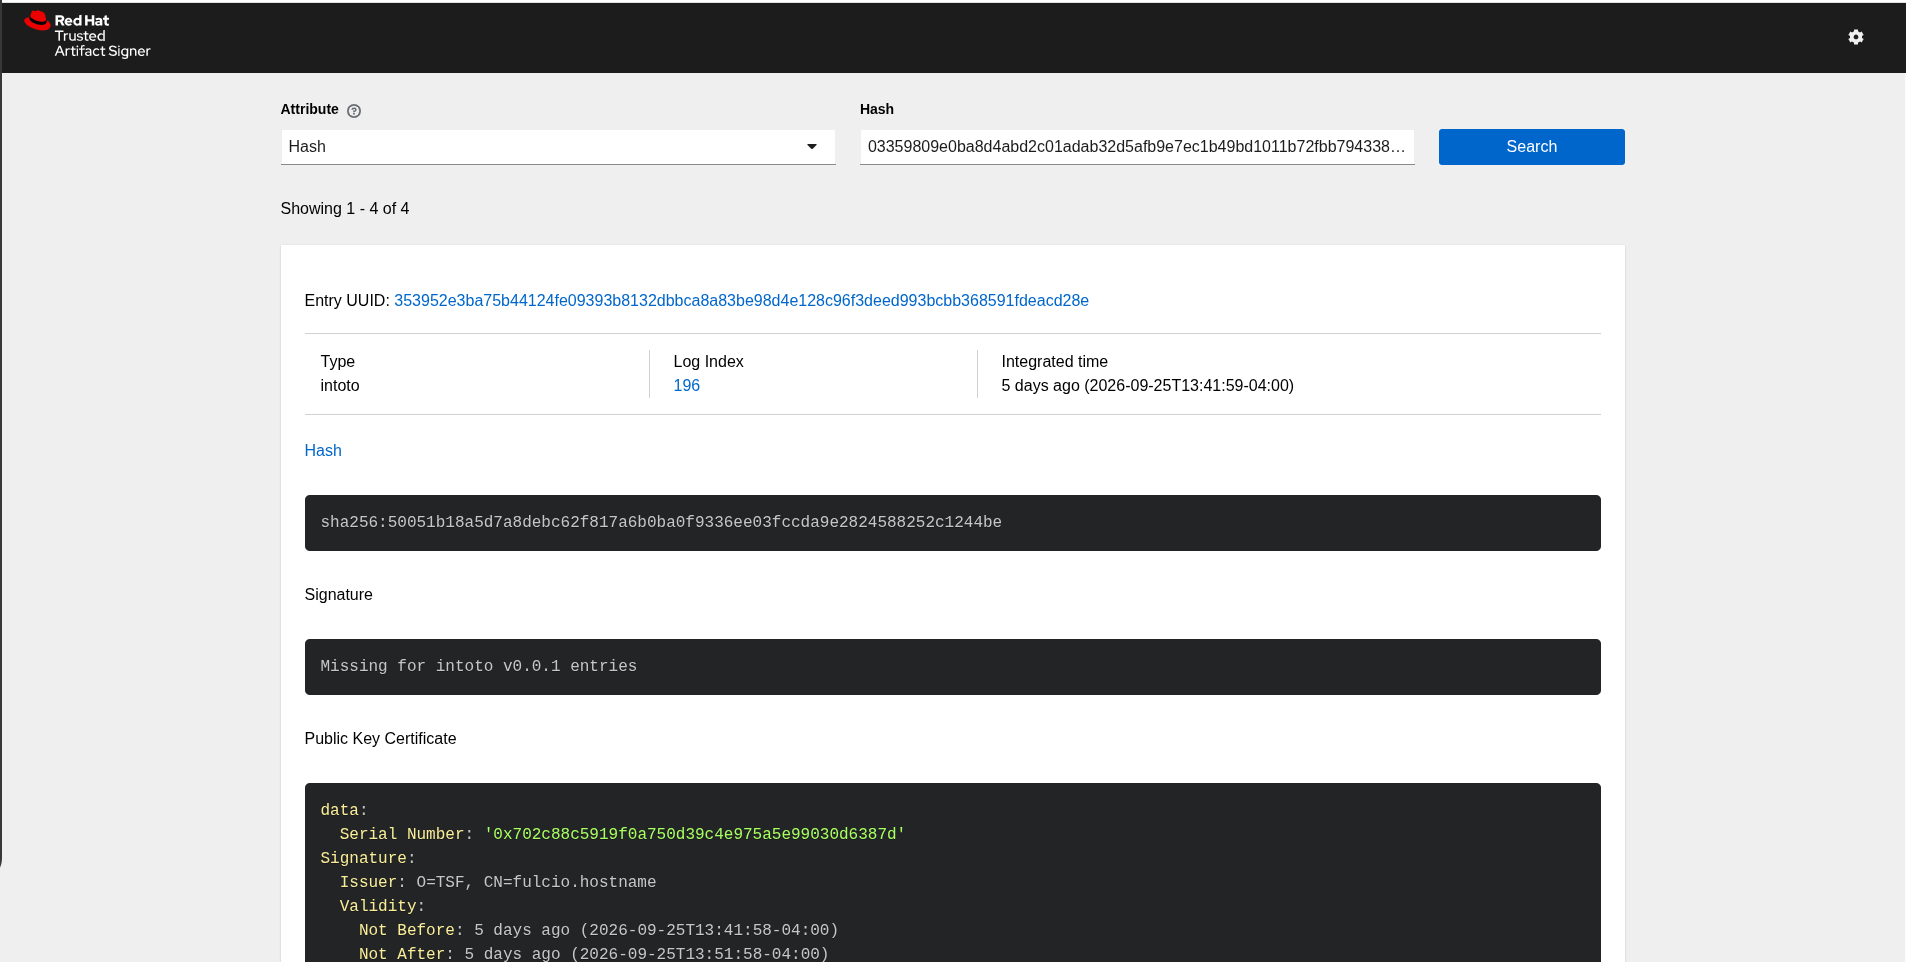This screenshot has width=1906, height=963.
Task: Click the Search button
Action: click(x=1531, y=147)
